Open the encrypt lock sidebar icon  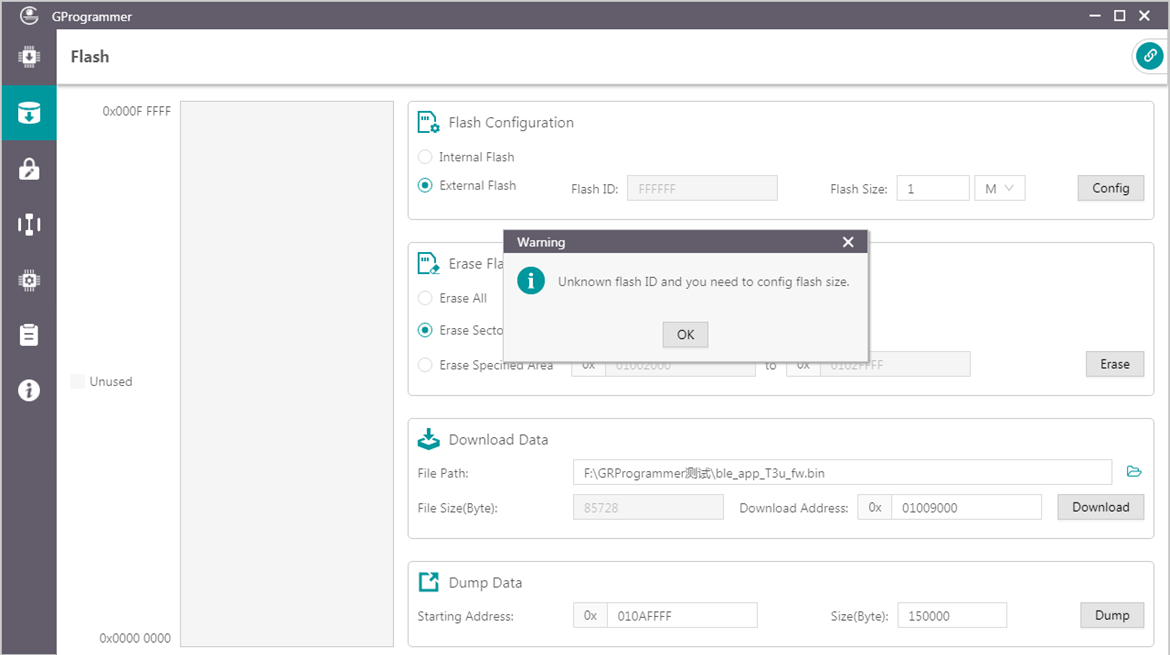[29, 168]
